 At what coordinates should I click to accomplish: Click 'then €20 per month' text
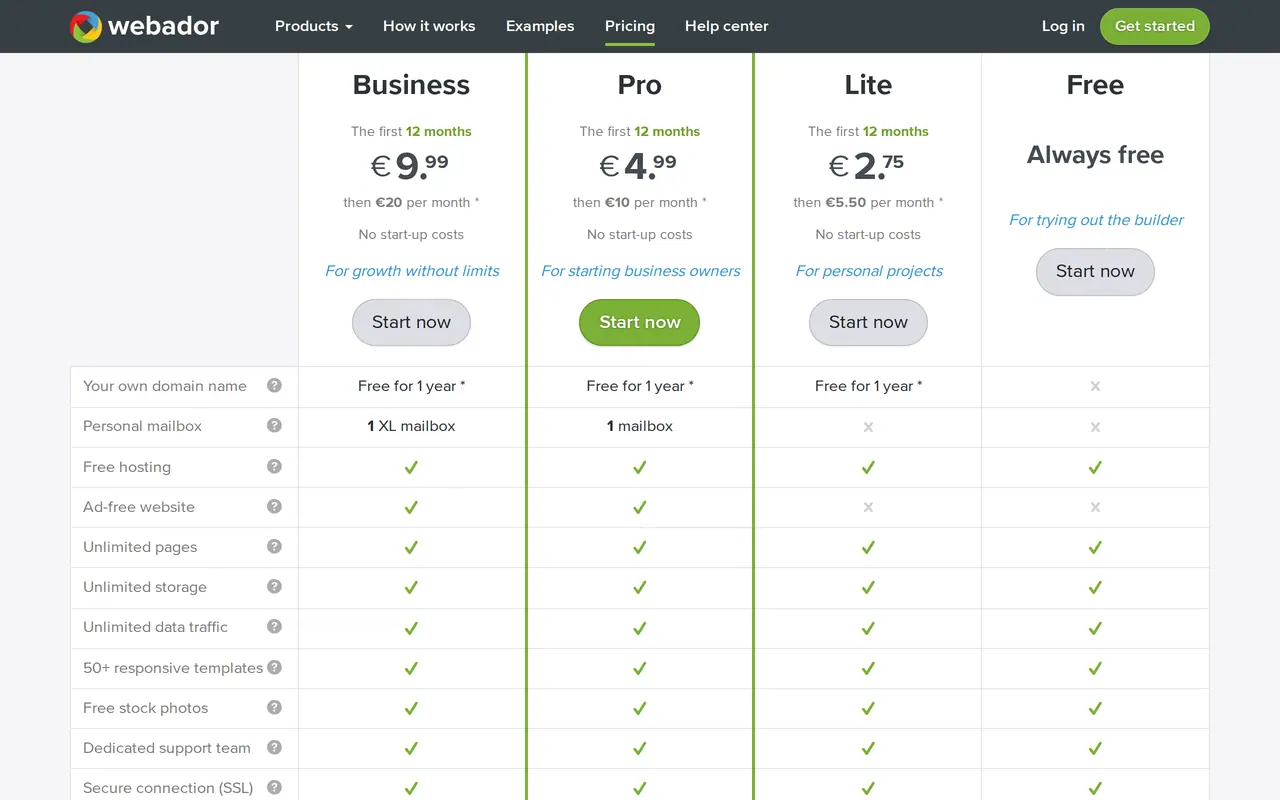point(411,202)
